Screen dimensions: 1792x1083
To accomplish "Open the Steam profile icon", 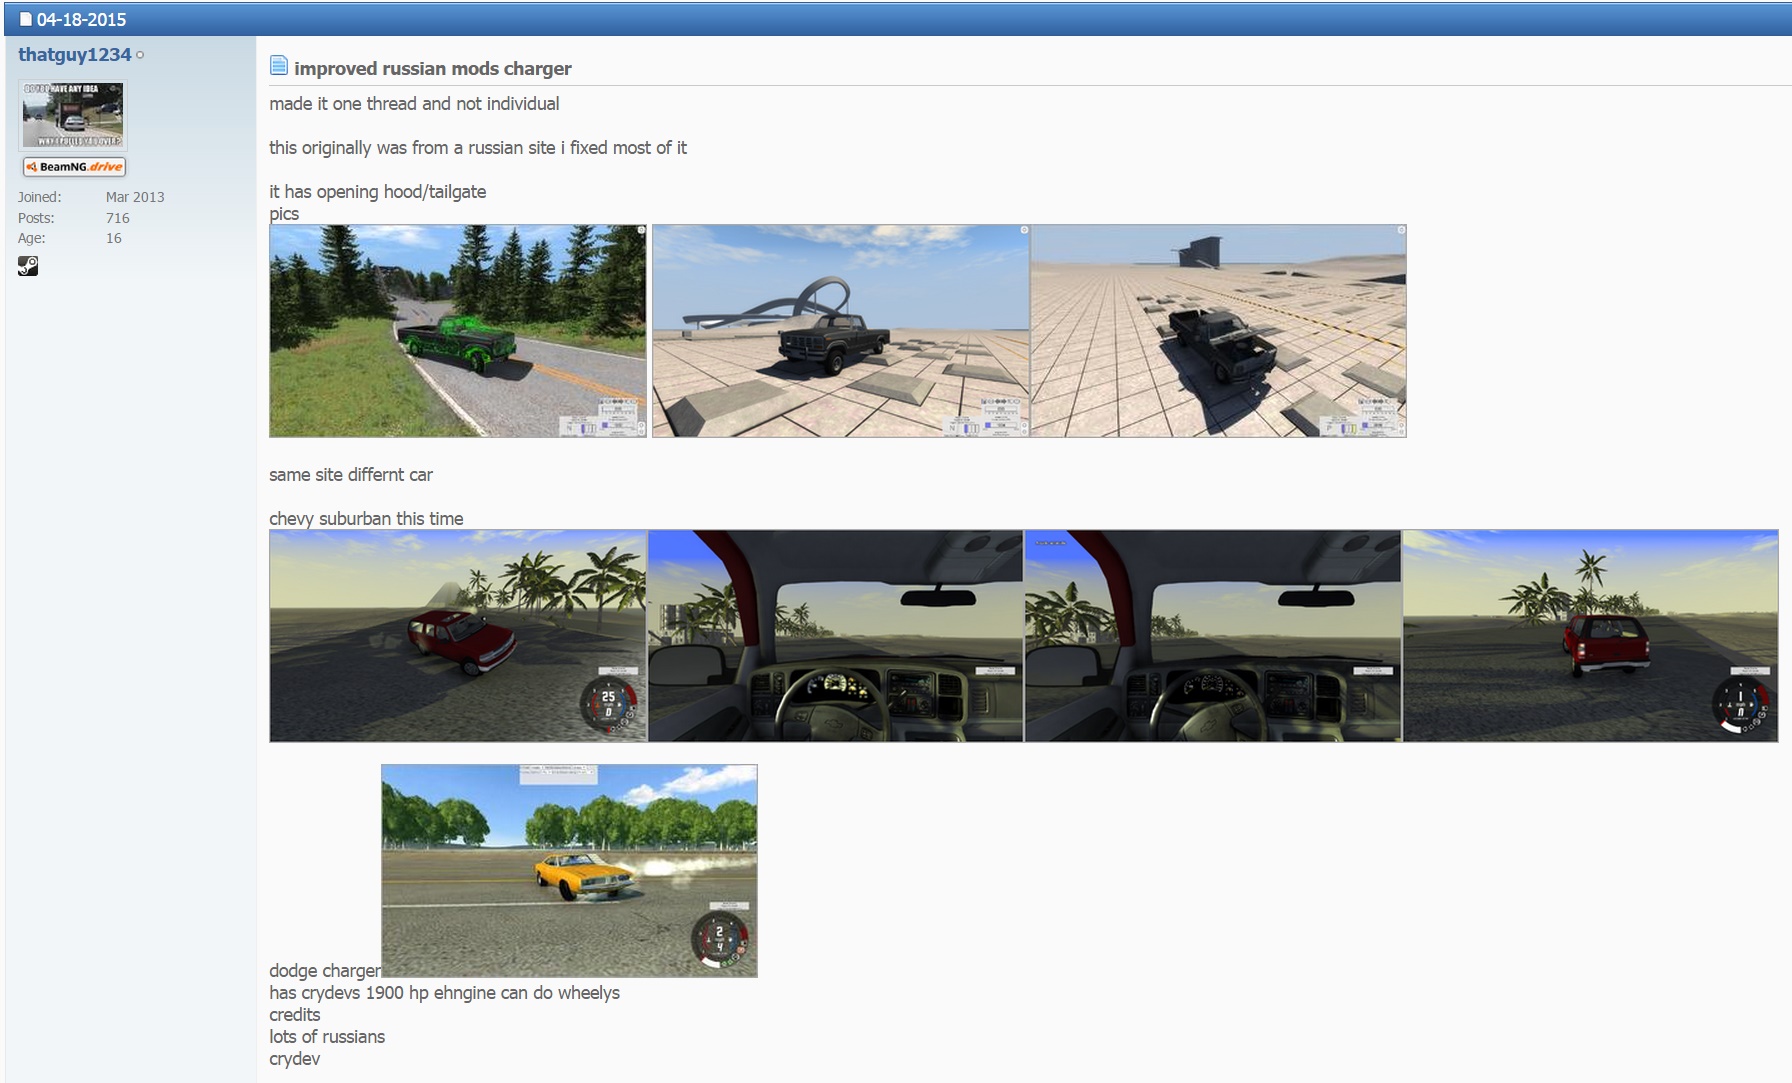I will [x=28, y=266].
